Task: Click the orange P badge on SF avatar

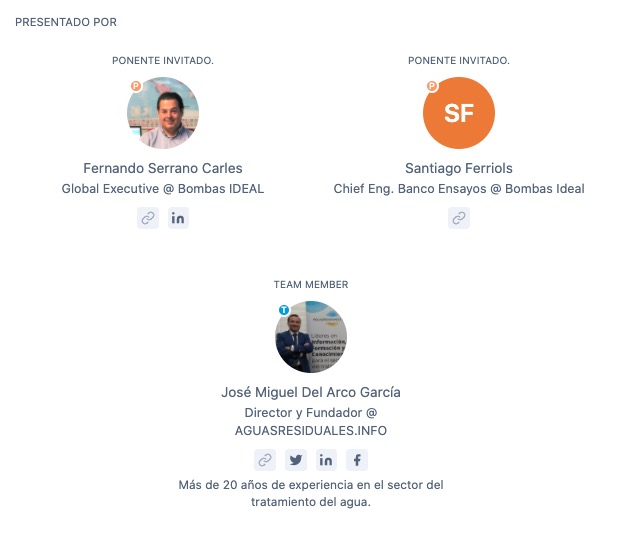Action: click(432, 86)
